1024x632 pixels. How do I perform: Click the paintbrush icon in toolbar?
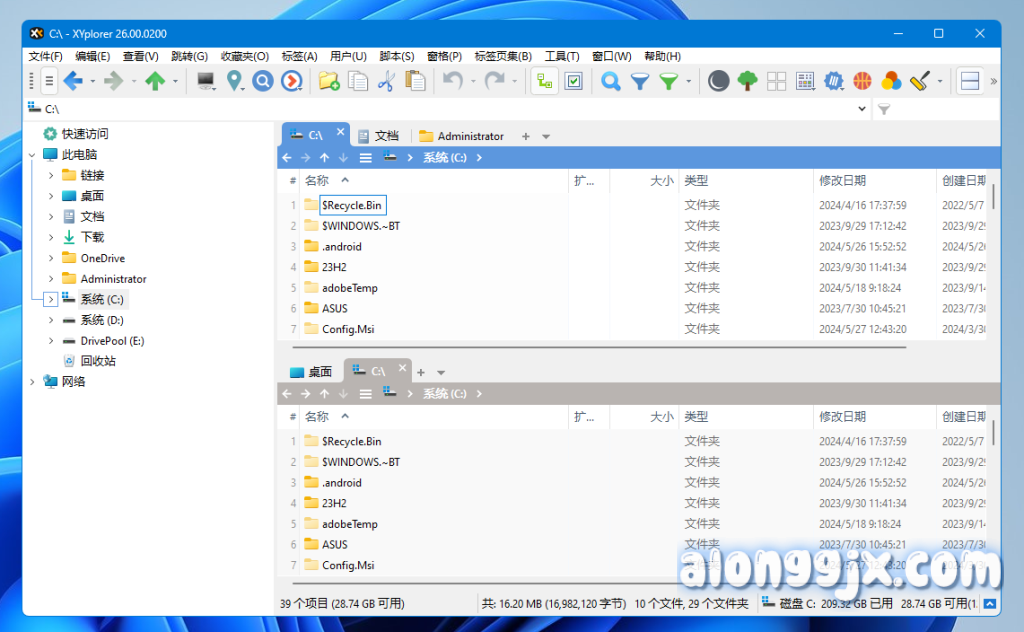tap(920, 81)
